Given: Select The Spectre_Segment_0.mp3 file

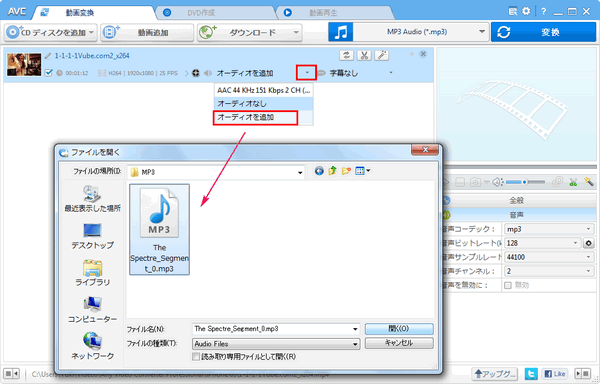Looking at the screenshot, I should coord(159,229).
